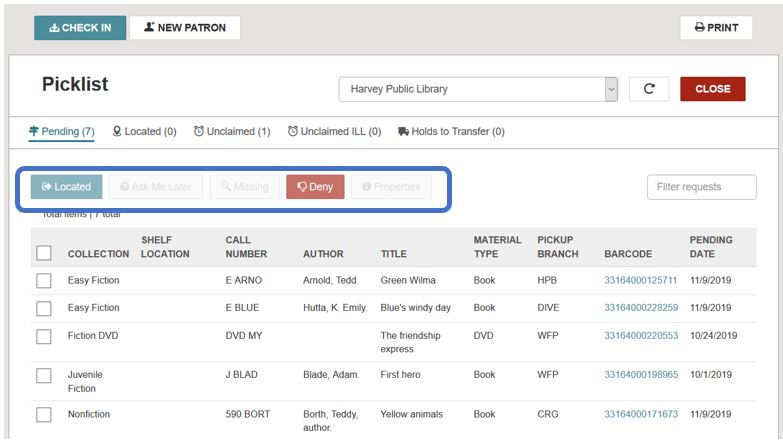Click author Arnold, Tedd.
Screen dimensions: 783x445
pyautogui.click(x=331, y=280)
